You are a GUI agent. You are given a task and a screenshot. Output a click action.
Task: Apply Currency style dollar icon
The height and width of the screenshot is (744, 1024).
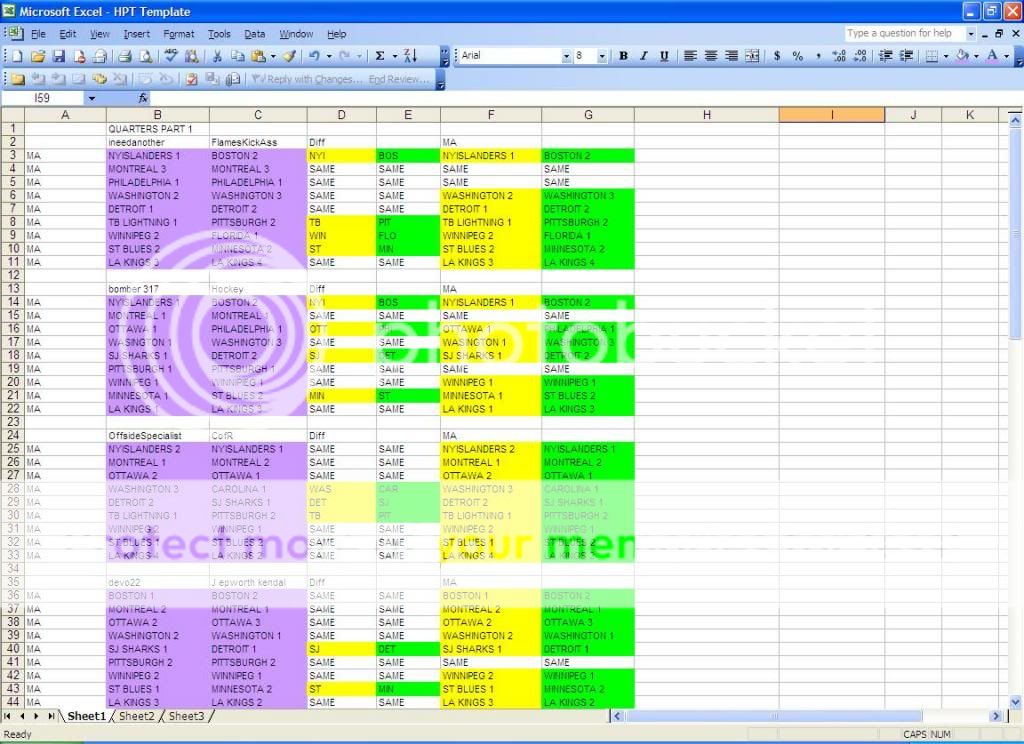click(x=777, y=56)
